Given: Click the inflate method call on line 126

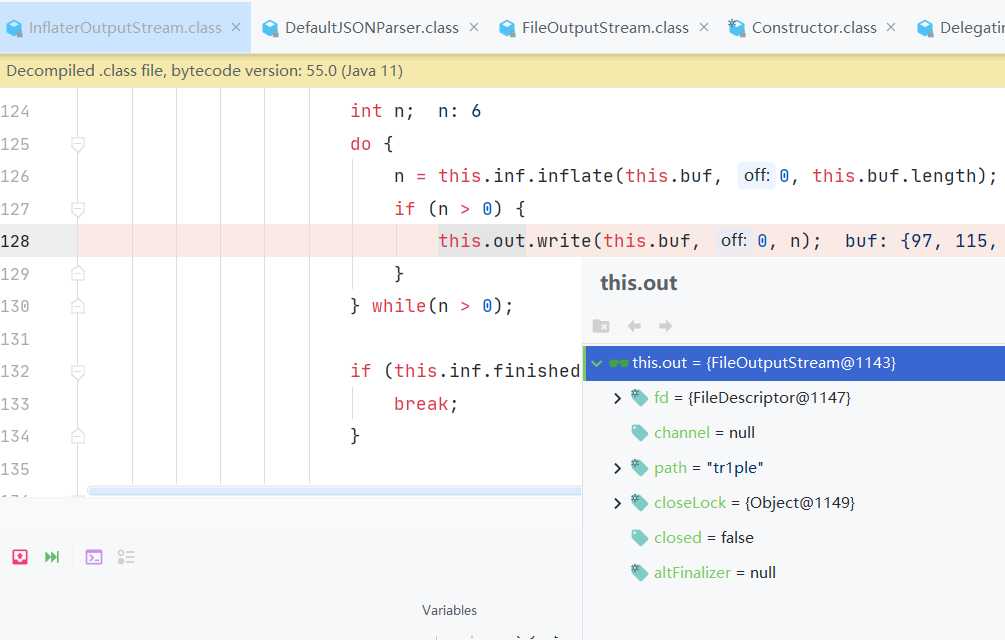Looking at the screenshot, I should tap(574, 176).
